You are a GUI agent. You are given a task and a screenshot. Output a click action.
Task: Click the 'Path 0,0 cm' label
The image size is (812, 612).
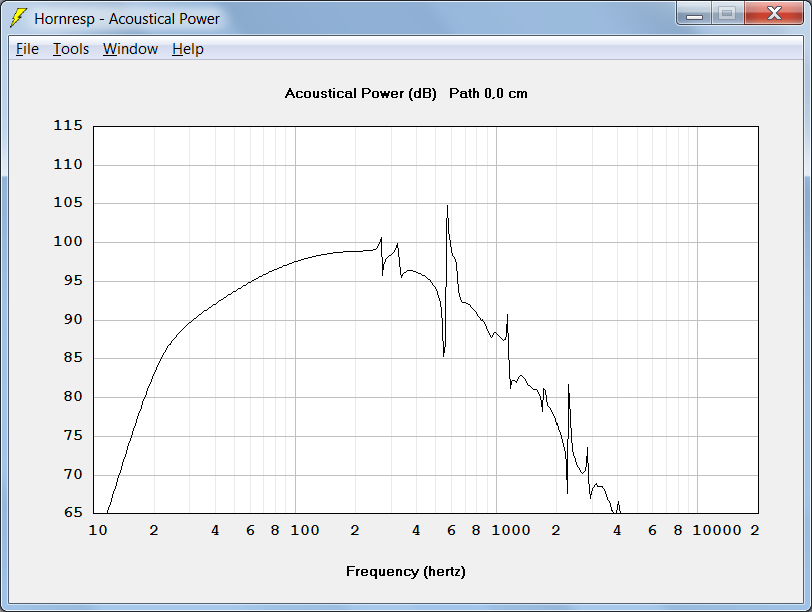[488, 93]
